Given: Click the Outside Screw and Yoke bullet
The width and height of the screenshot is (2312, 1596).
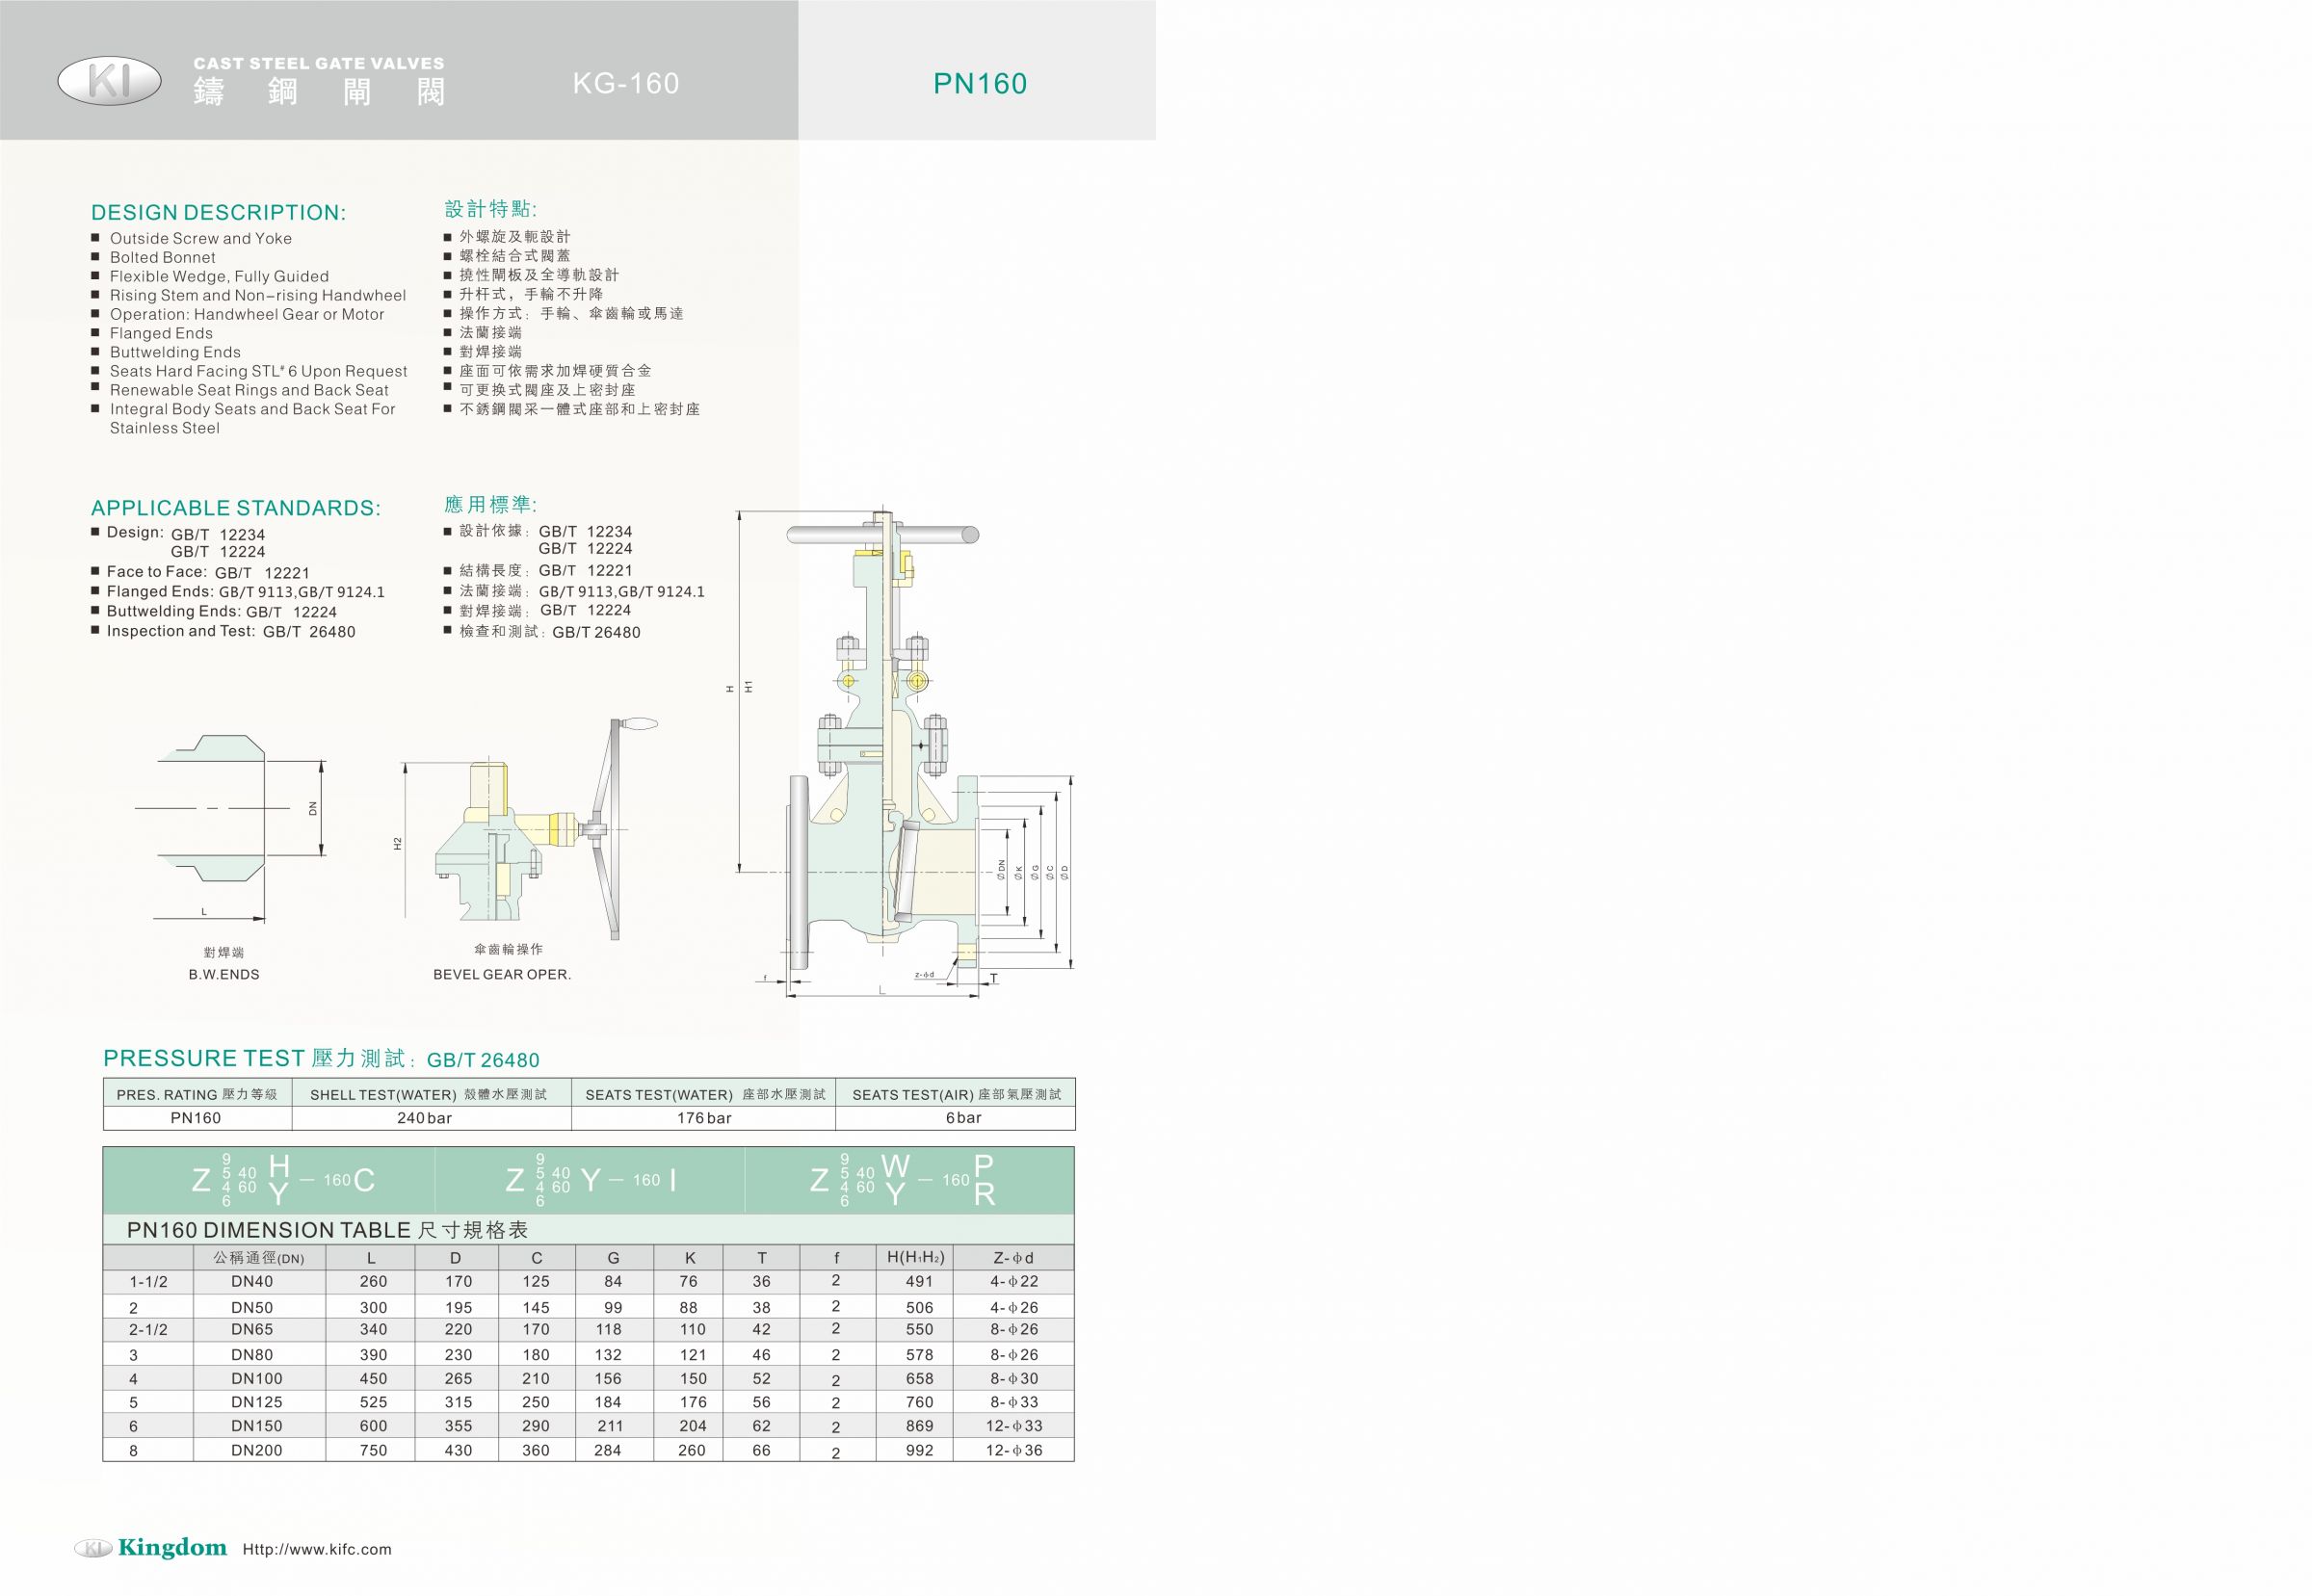Looking at the screenshot, I should tap(200, 238).
